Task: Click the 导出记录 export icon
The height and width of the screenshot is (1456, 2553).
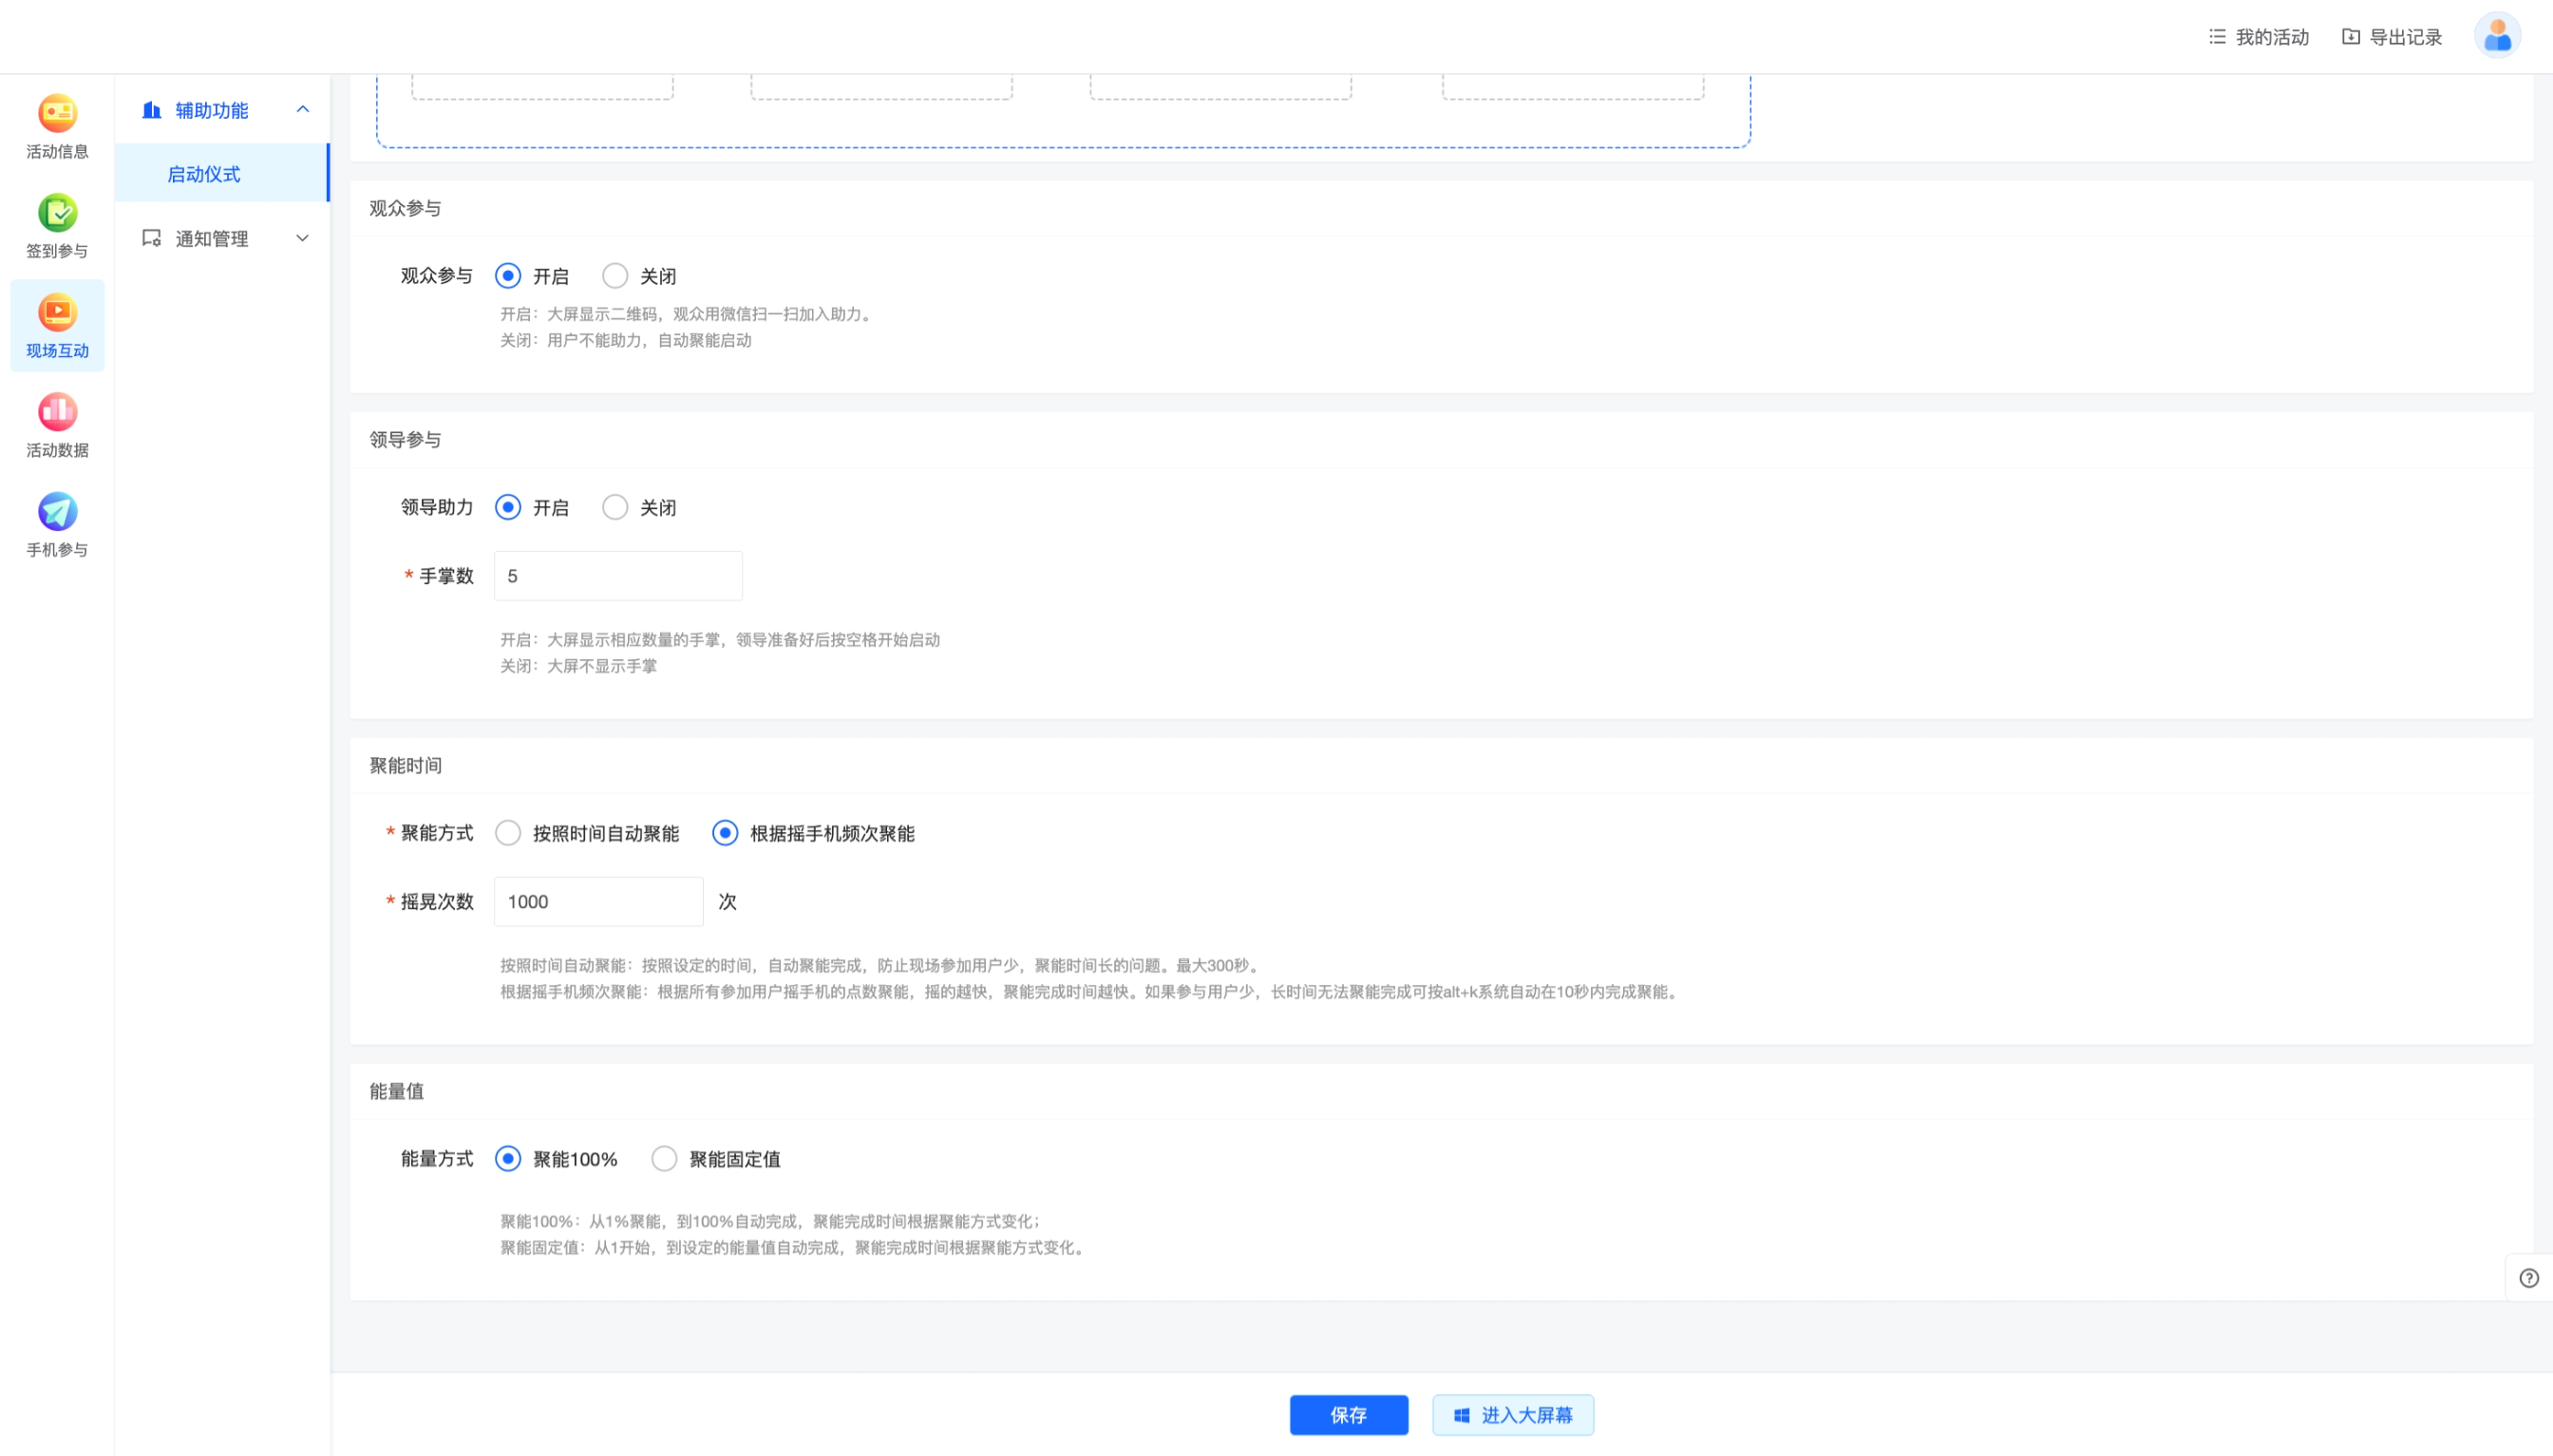Action: pos(2350,37)
